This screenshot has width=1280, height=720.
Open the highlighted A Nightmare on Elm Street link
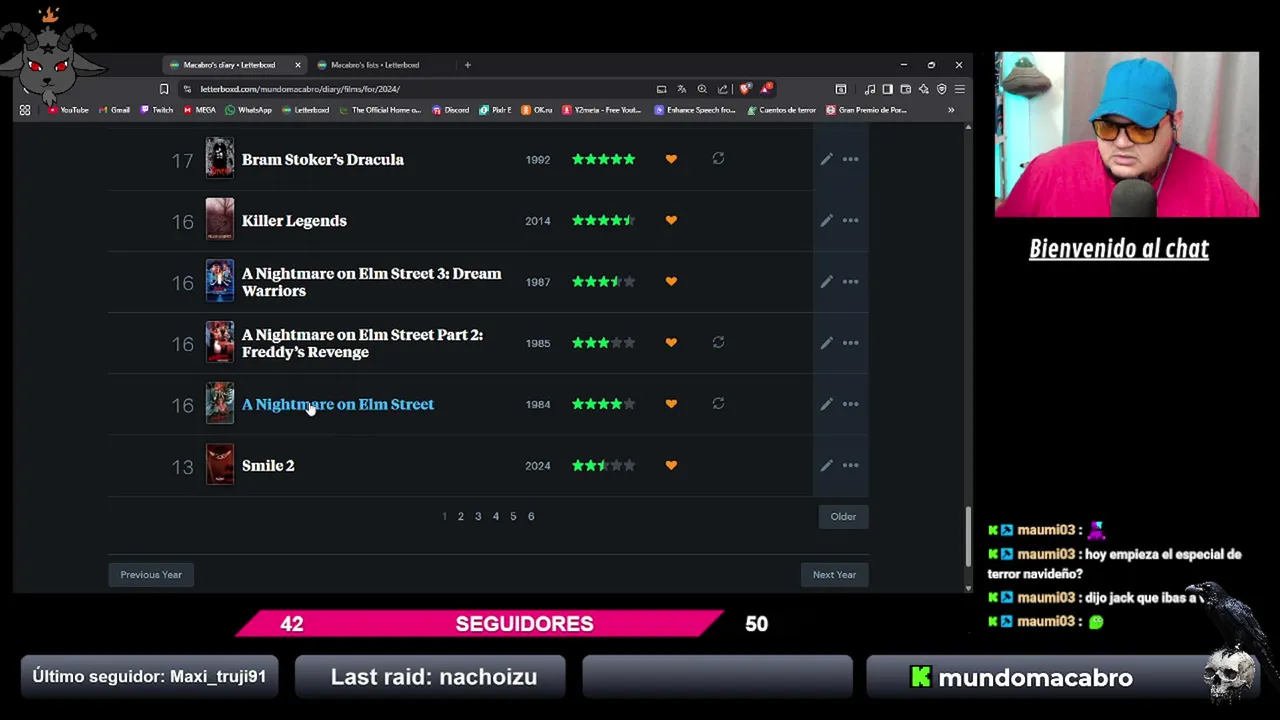(x=338, y=404)
